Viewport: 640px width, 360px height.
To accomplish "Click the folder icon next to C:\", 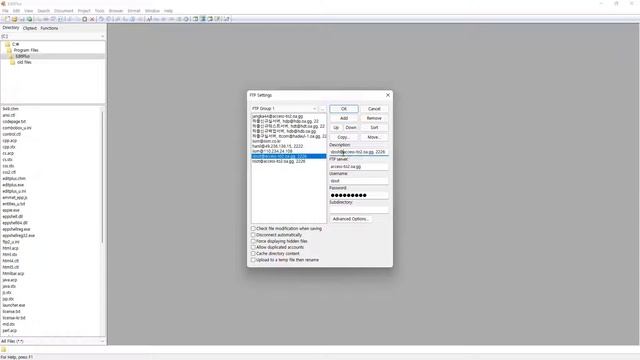I will 7,44.
